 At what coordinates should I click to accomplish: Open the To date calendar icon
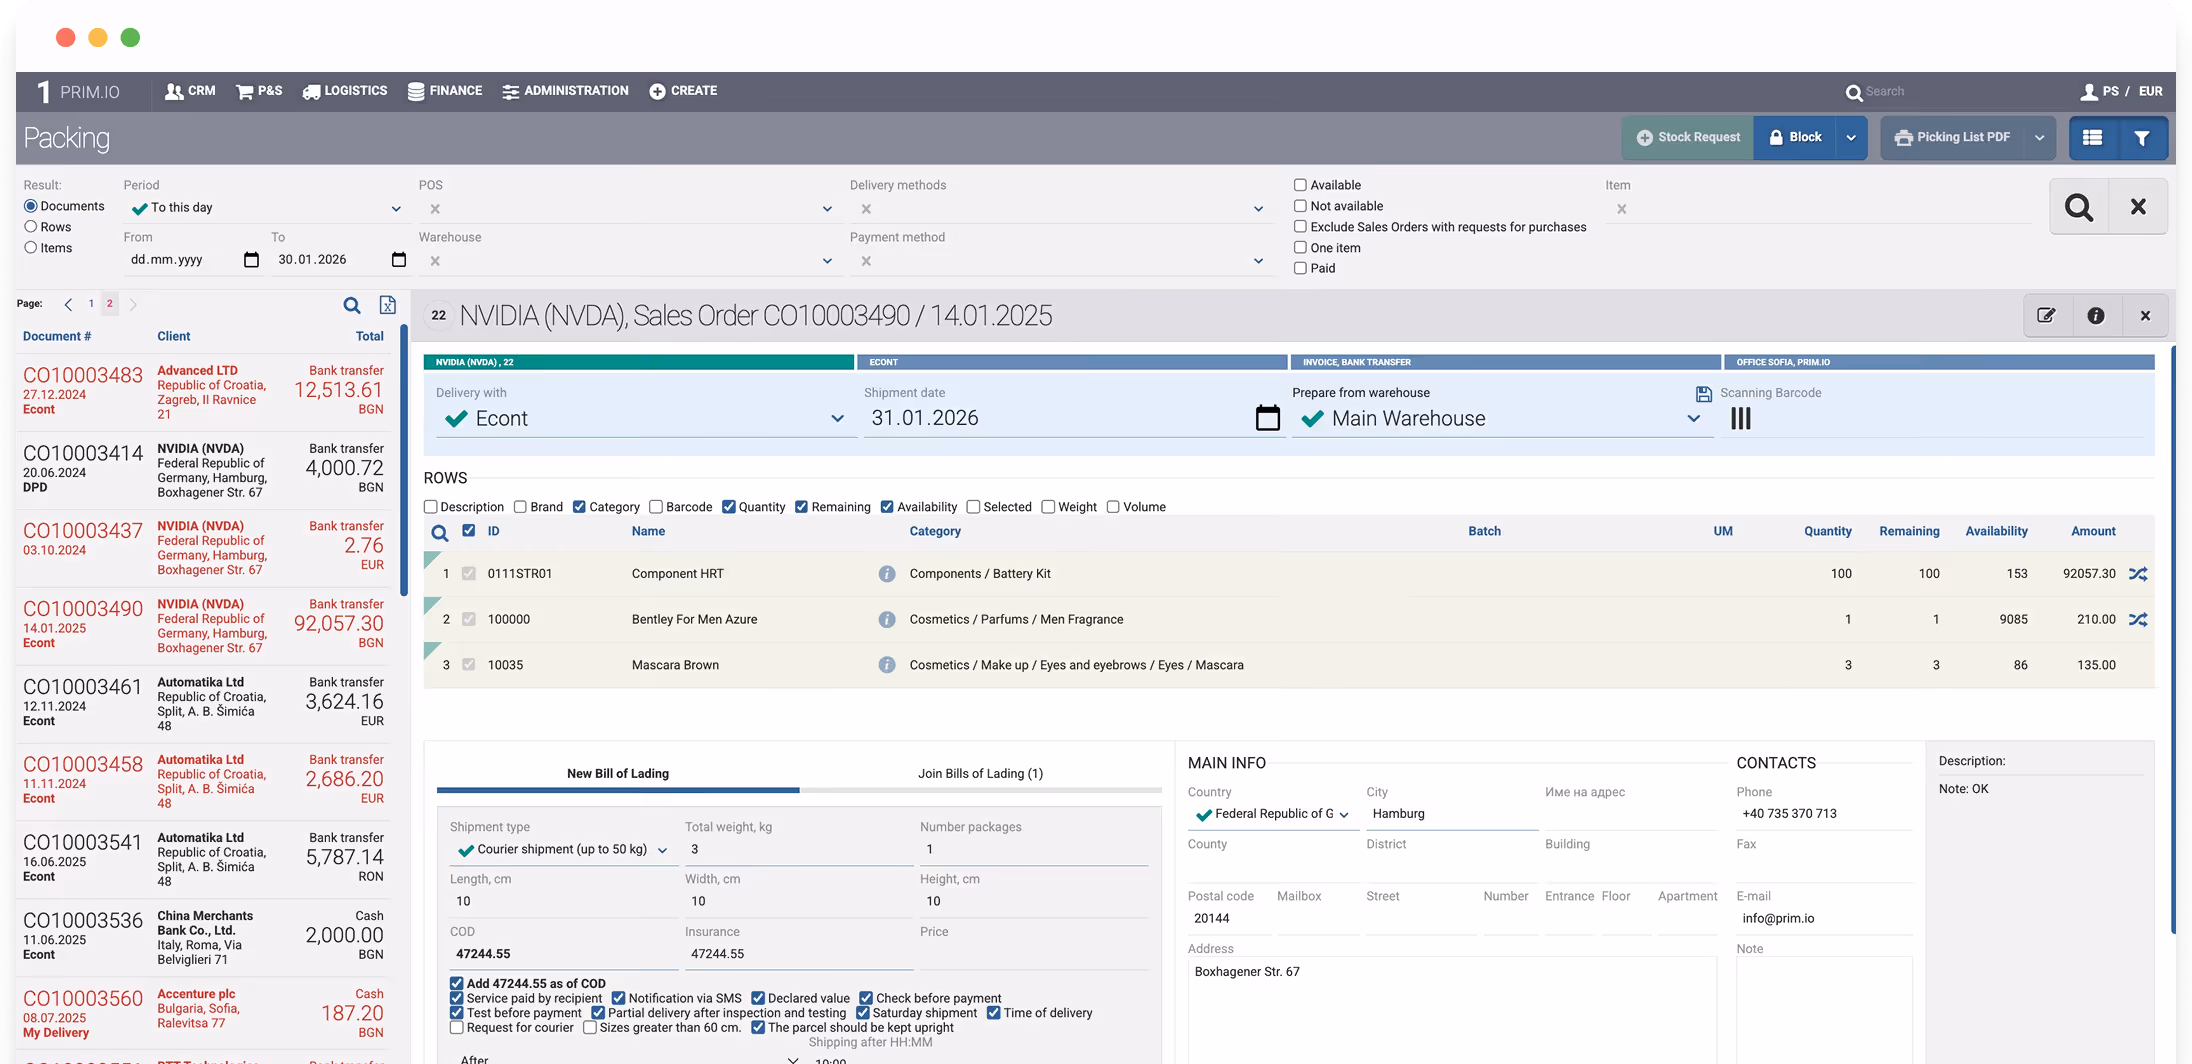(x=399, y=260)
